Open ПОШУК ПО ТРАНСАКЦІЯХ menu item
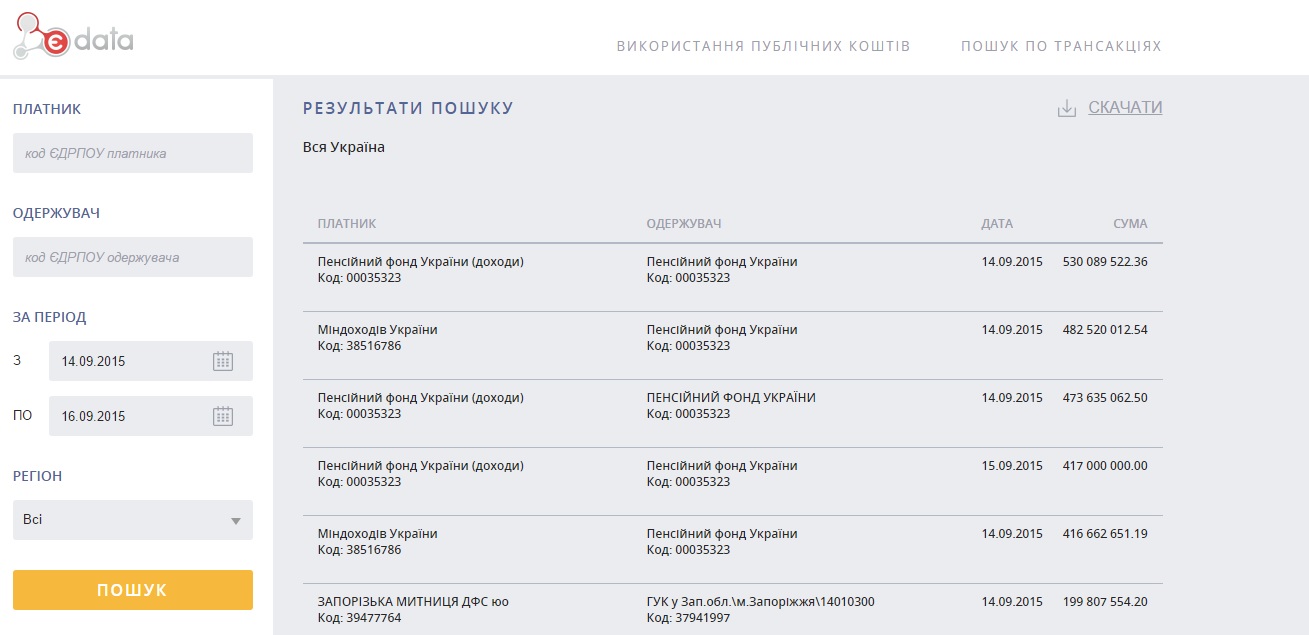Image resolution: width=1309 pixels, height=635 pixels. coord(1061,46)
